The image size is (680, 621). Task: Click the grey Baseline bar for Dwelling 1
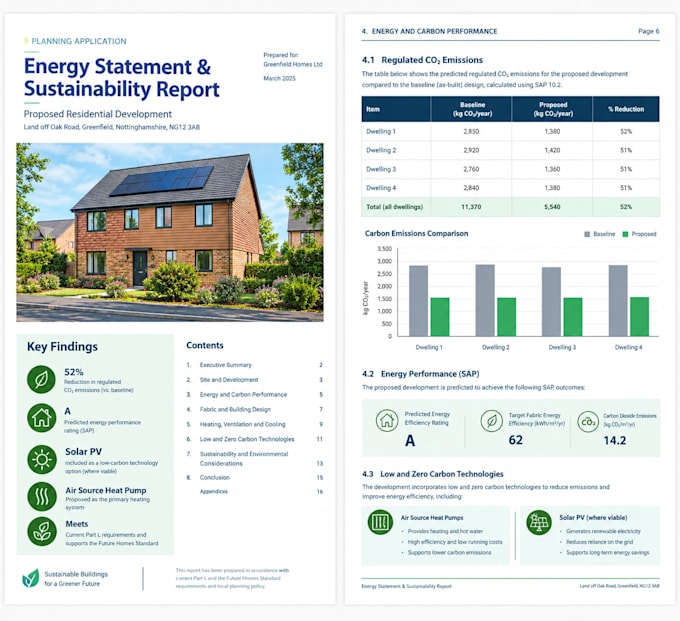tap(418, 301)
